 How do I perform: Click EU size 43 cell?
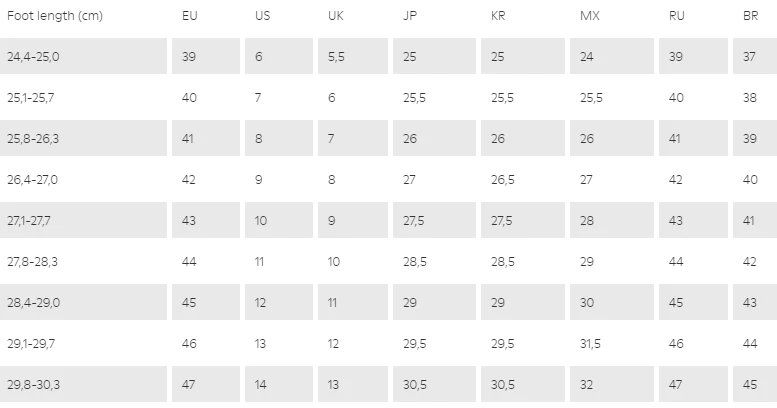pyautogui.click(x=189, y=220)
